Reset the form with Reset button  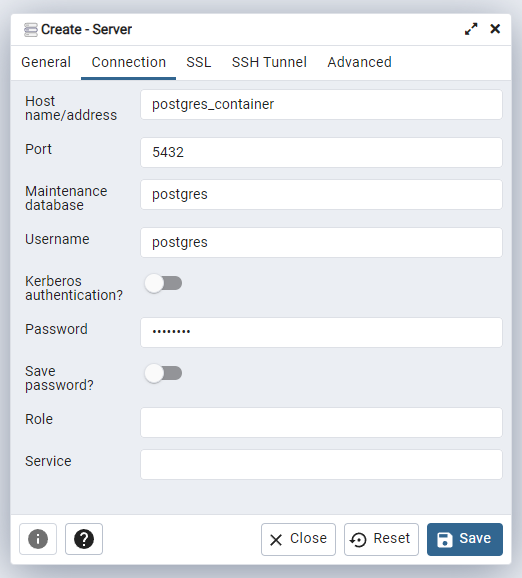(x=381, y=539)
